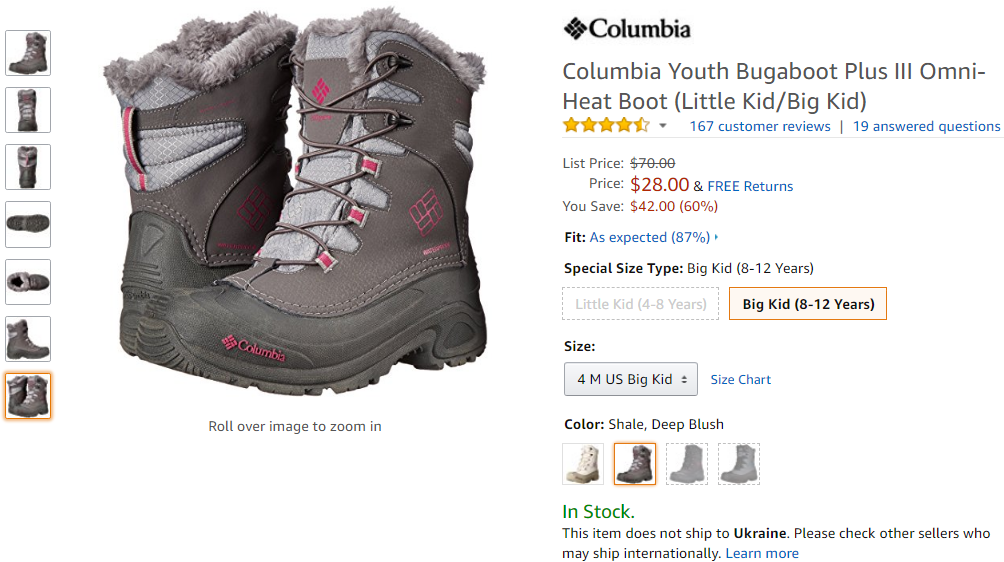Click Learn more about international shipping

[762, 553]
